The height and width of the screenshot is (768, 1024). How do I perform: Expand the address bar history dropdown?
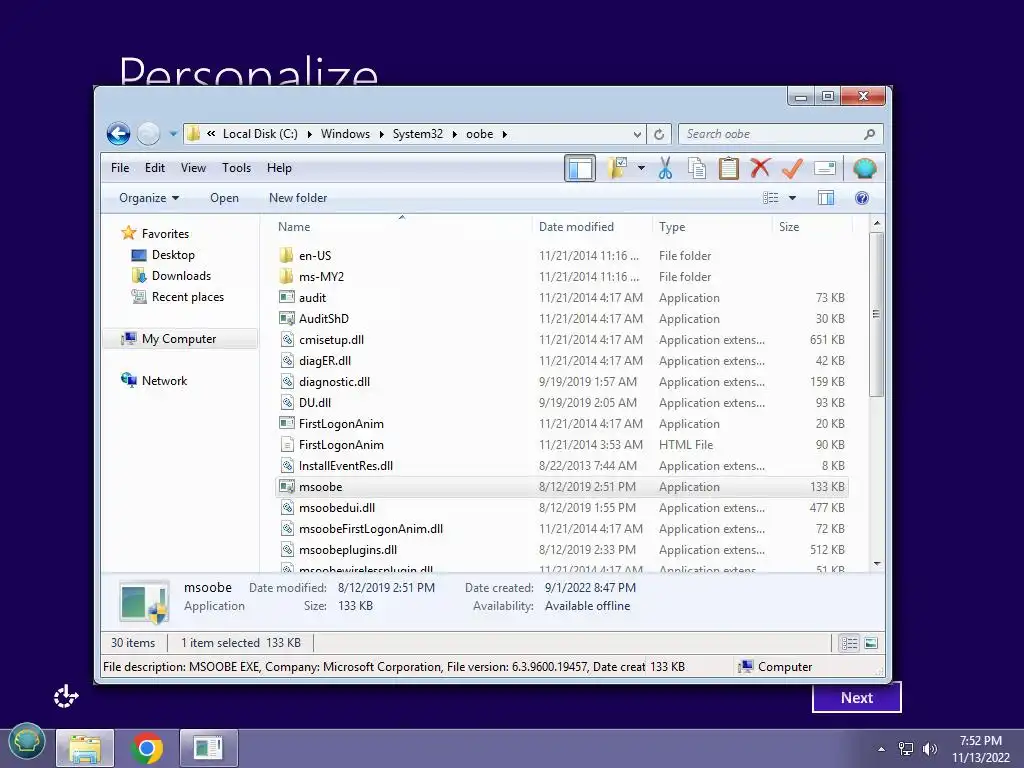pos(637,134)
